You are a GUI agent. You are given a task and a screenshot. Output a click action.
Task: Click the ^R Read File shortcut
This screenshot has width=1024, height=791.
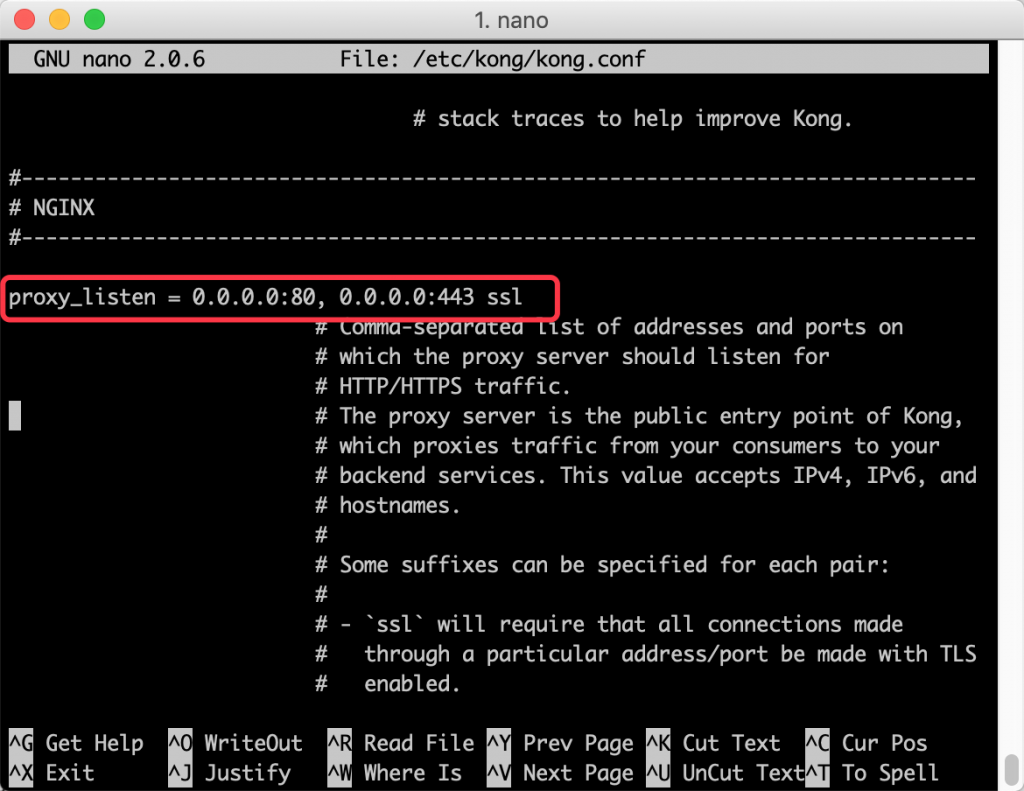pos(401,743)
